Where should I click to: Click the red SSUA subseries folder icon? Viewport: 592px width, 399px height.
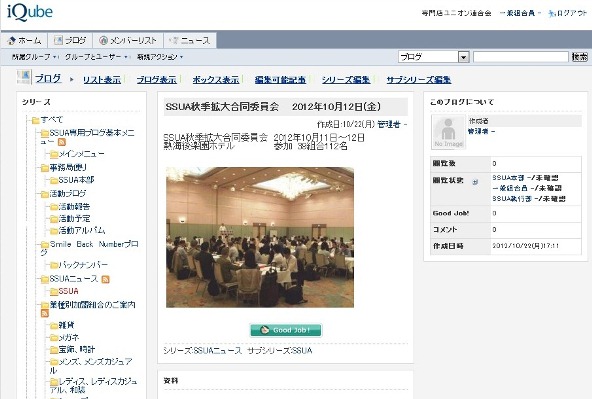point(54,291)
